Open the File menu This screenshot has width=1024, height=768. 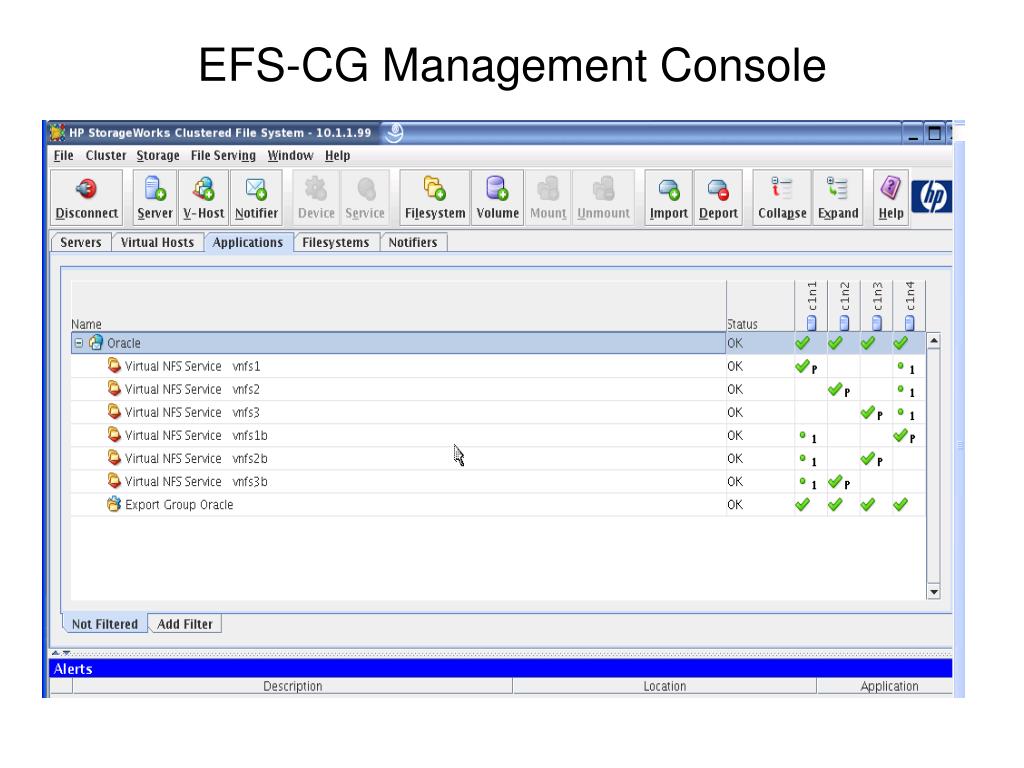point(63,155)
